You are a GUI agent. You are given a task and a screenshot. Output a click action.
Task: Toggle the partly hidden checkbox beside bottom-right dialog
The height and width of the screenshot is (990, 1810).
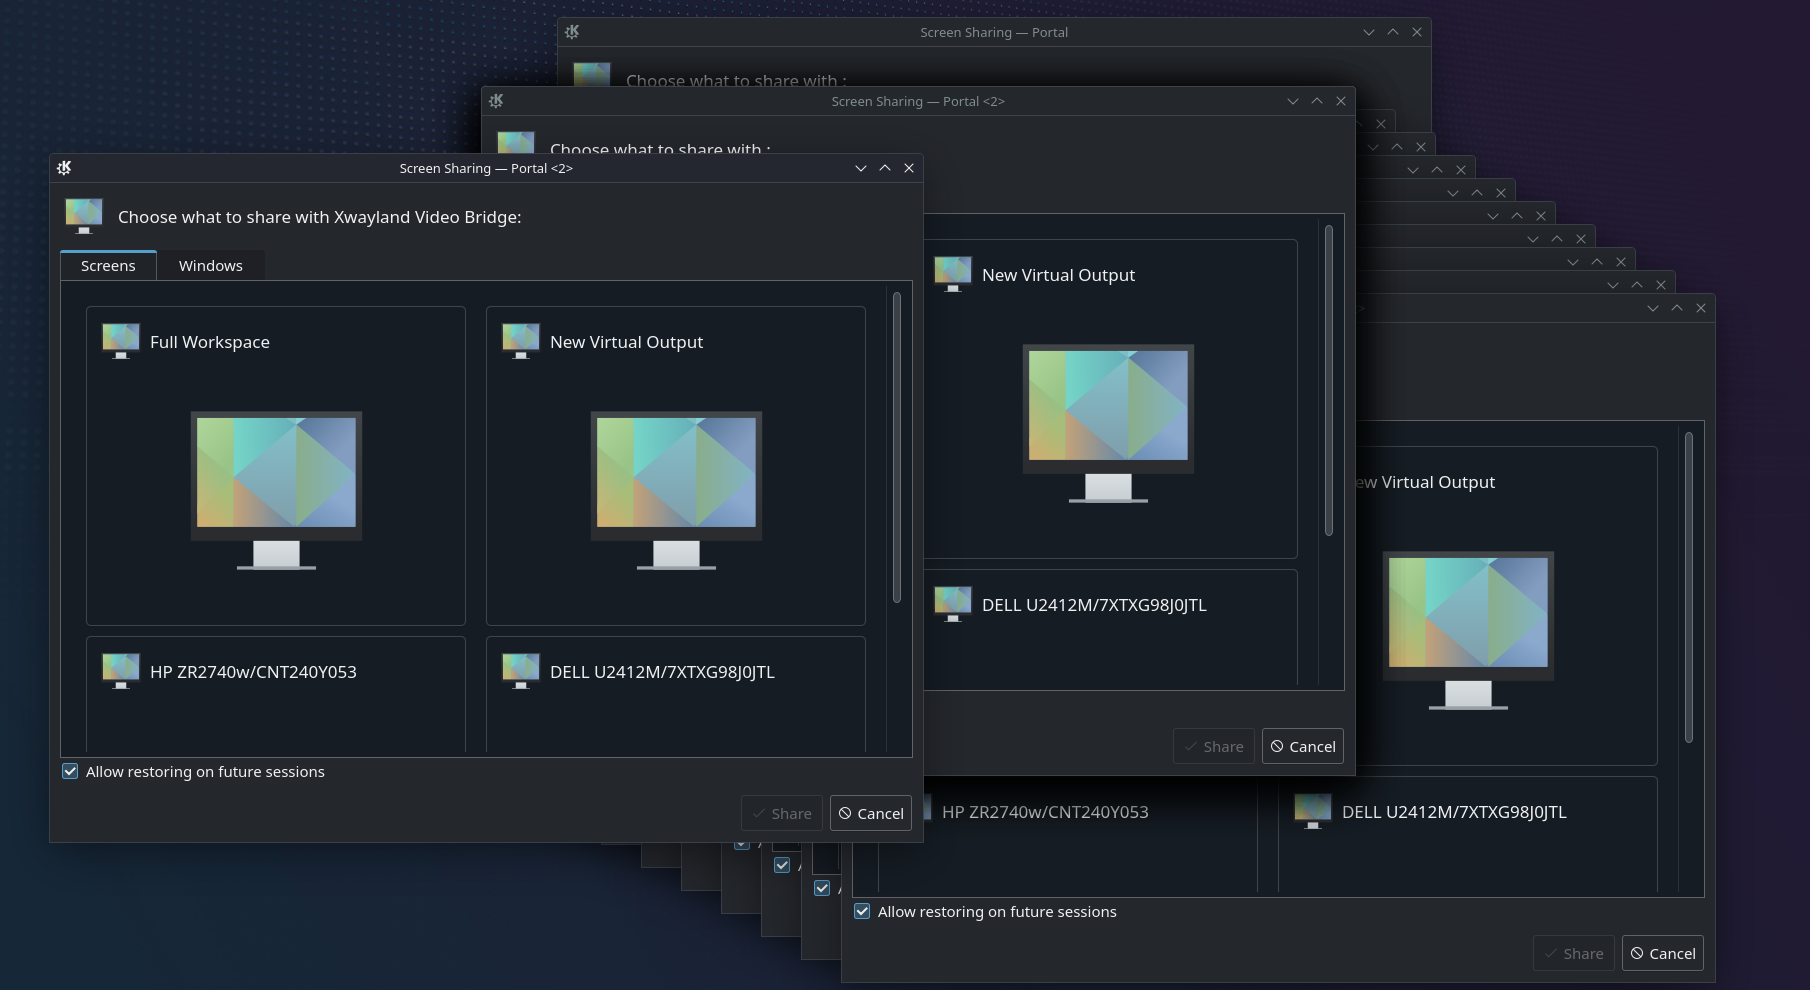point(822,888)
